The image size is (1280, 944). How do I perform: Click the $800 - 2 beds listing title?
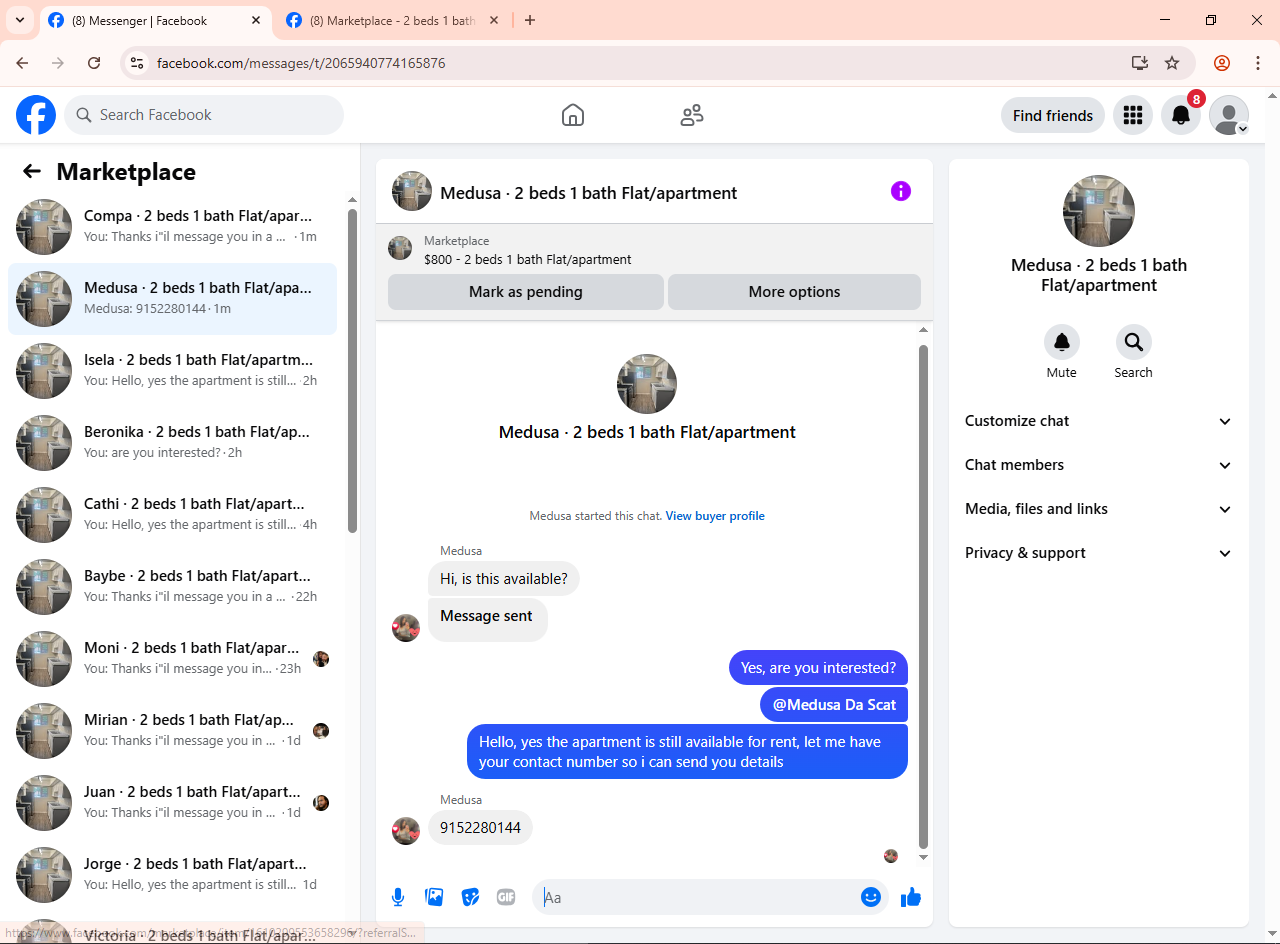(528, 259)
